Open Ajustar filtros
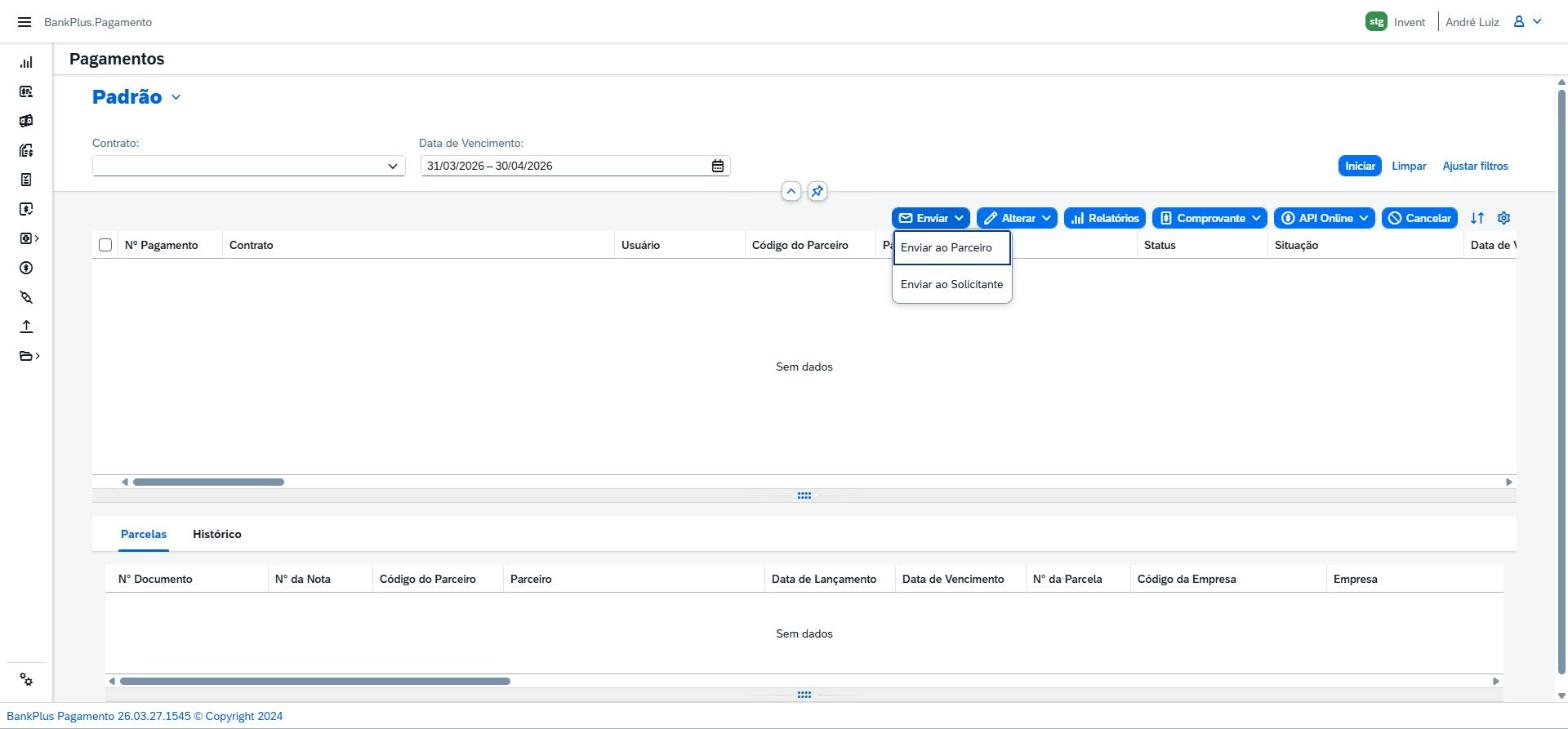This screenshot has width=1568, height=729. tap(1475, 166)
